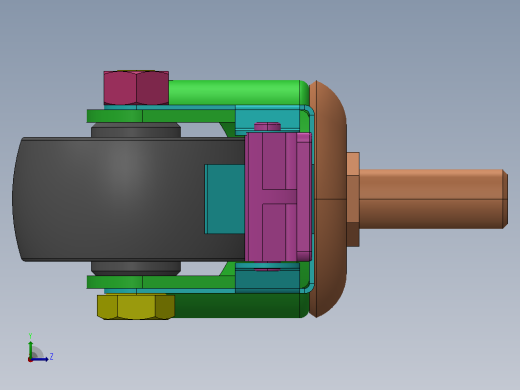Pick the teal rectangle inside the wheel
Viewport: 520px width, 390px height.
pyautogui.click(x=224, y=199)
